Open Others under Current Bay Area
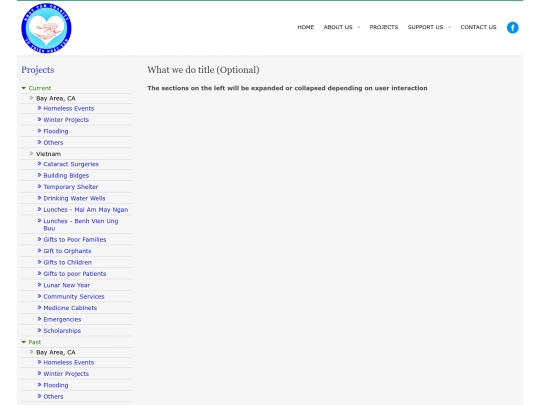 pyautogui.click(x=53, y=143)
